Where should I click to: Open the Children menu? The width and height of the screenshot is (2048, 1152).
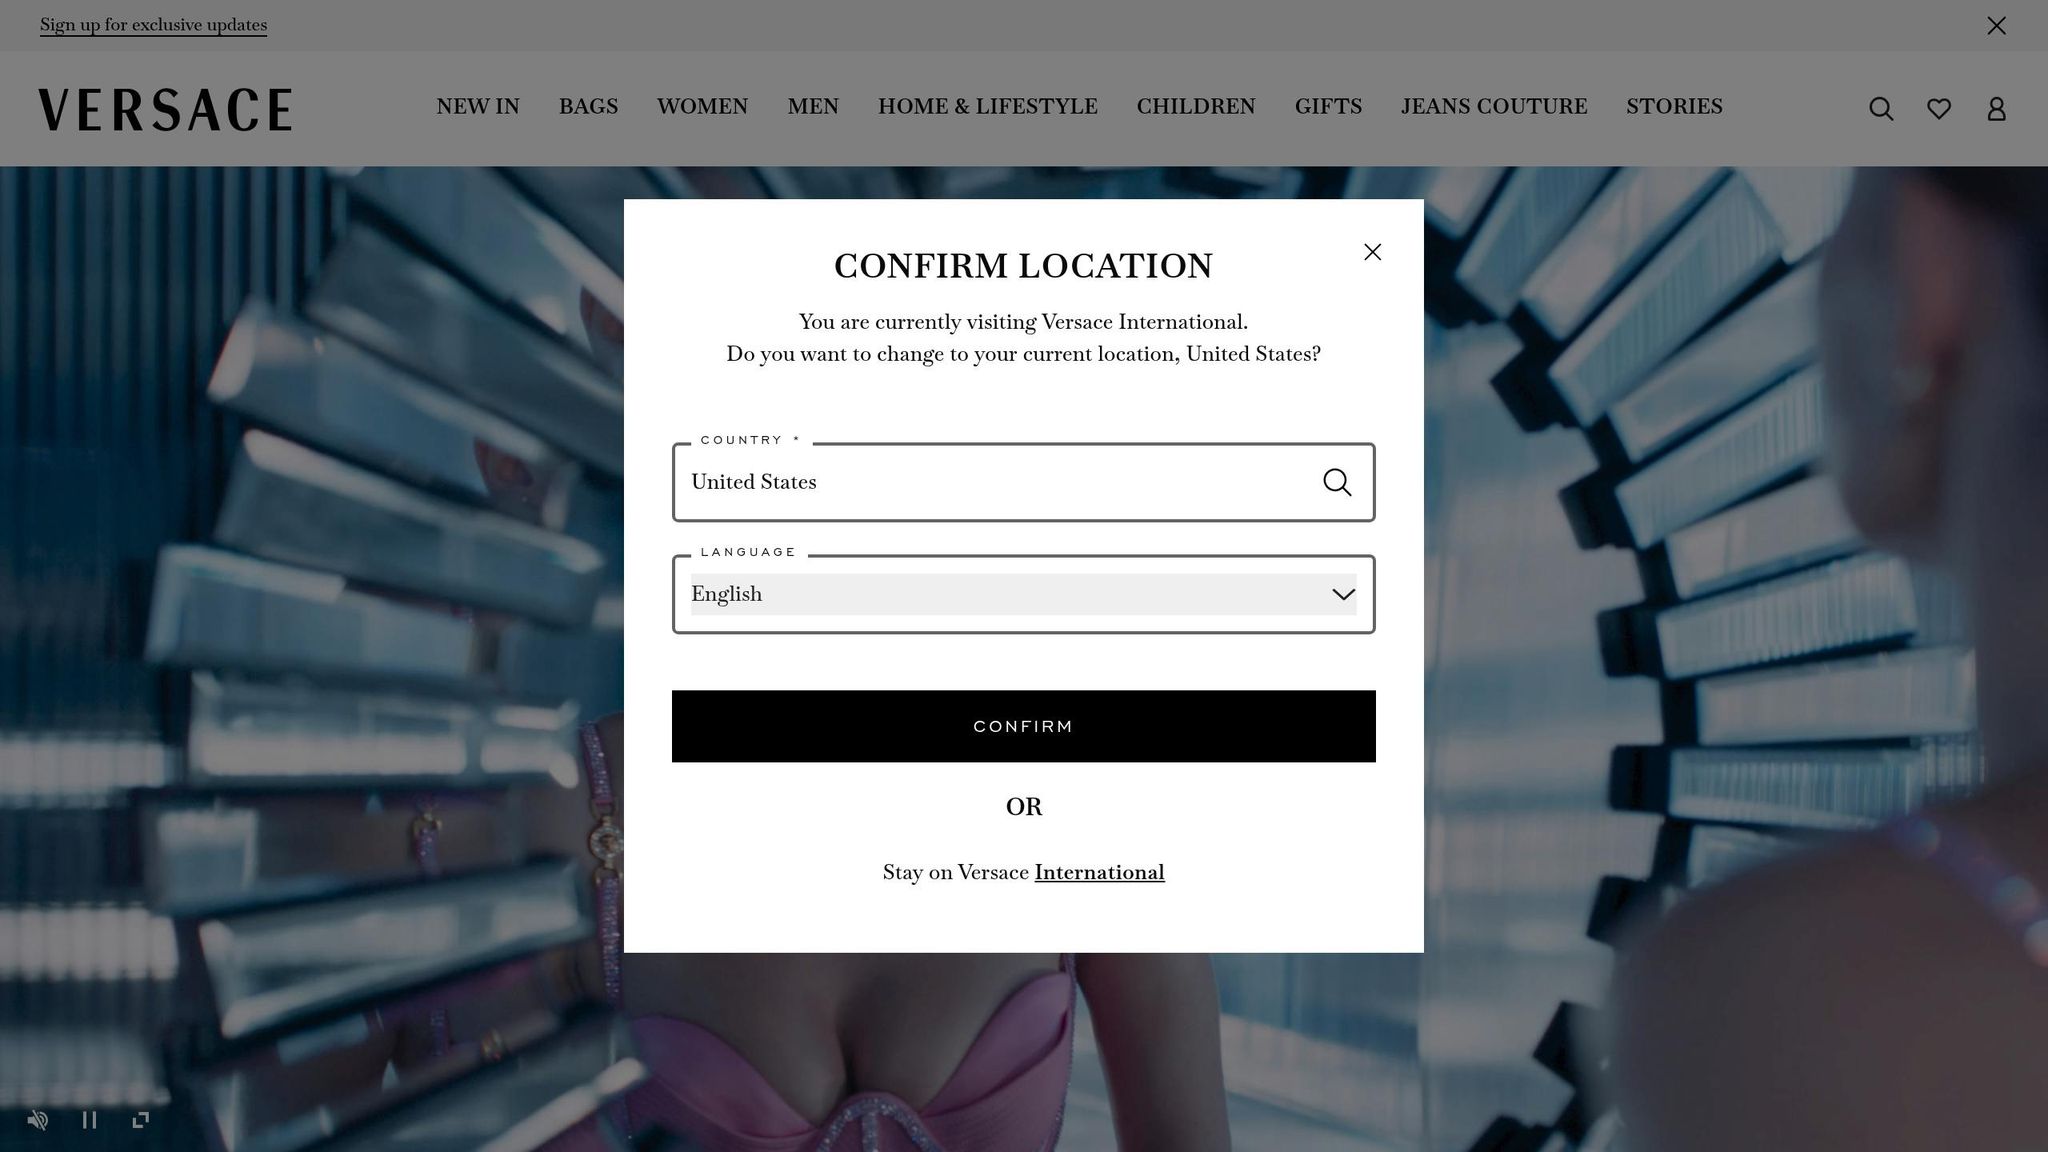tap(1196, 106)
